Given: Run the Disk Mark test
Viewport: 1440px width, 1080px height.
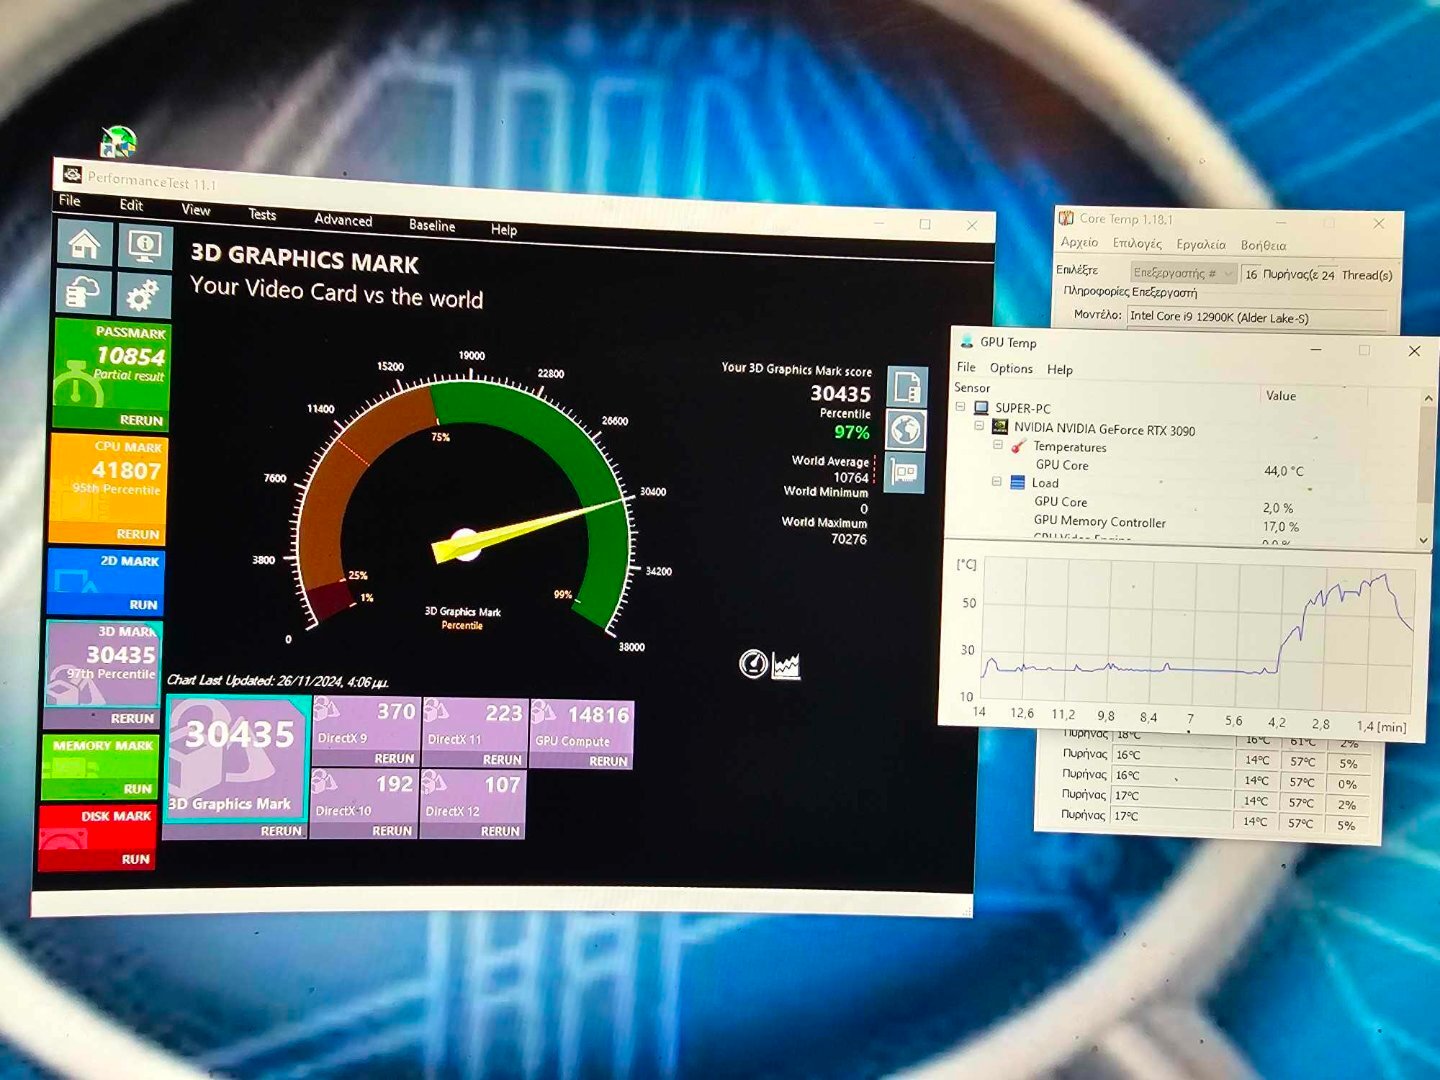Looking at the screenshot, I should 135,859.
